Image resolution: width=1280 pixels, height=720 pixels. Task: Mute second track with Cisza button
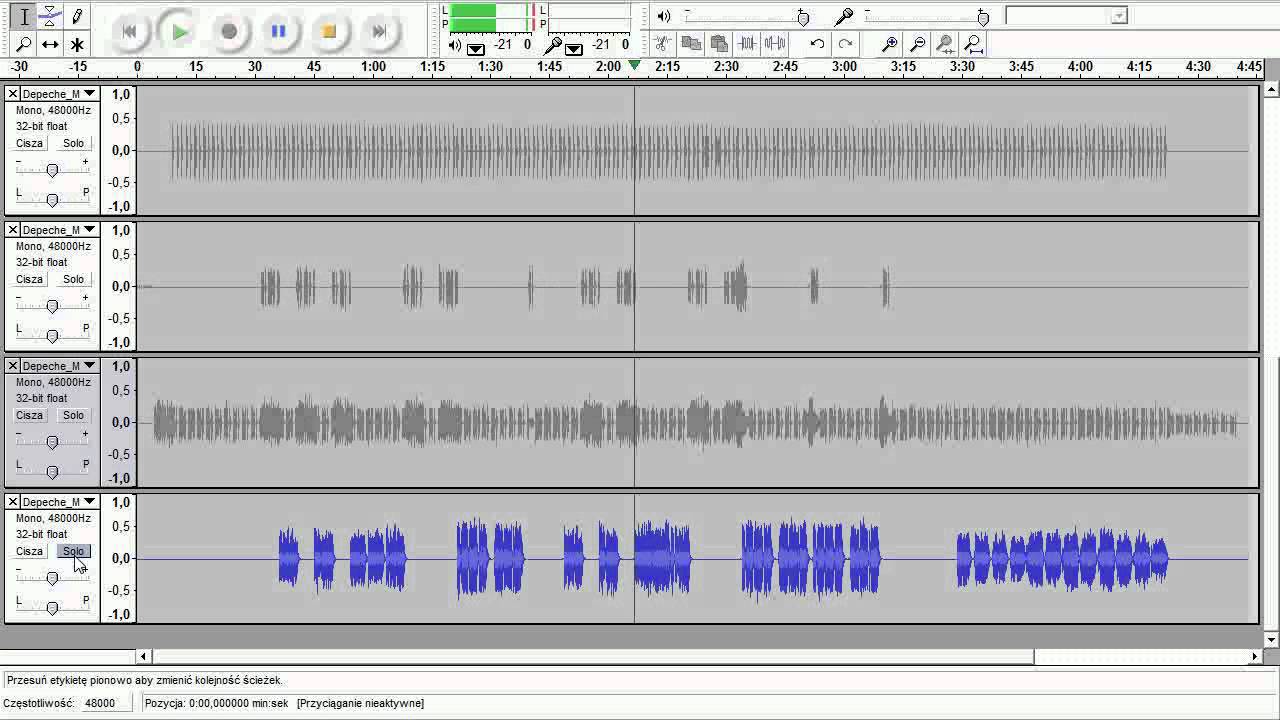pos(29,279)
